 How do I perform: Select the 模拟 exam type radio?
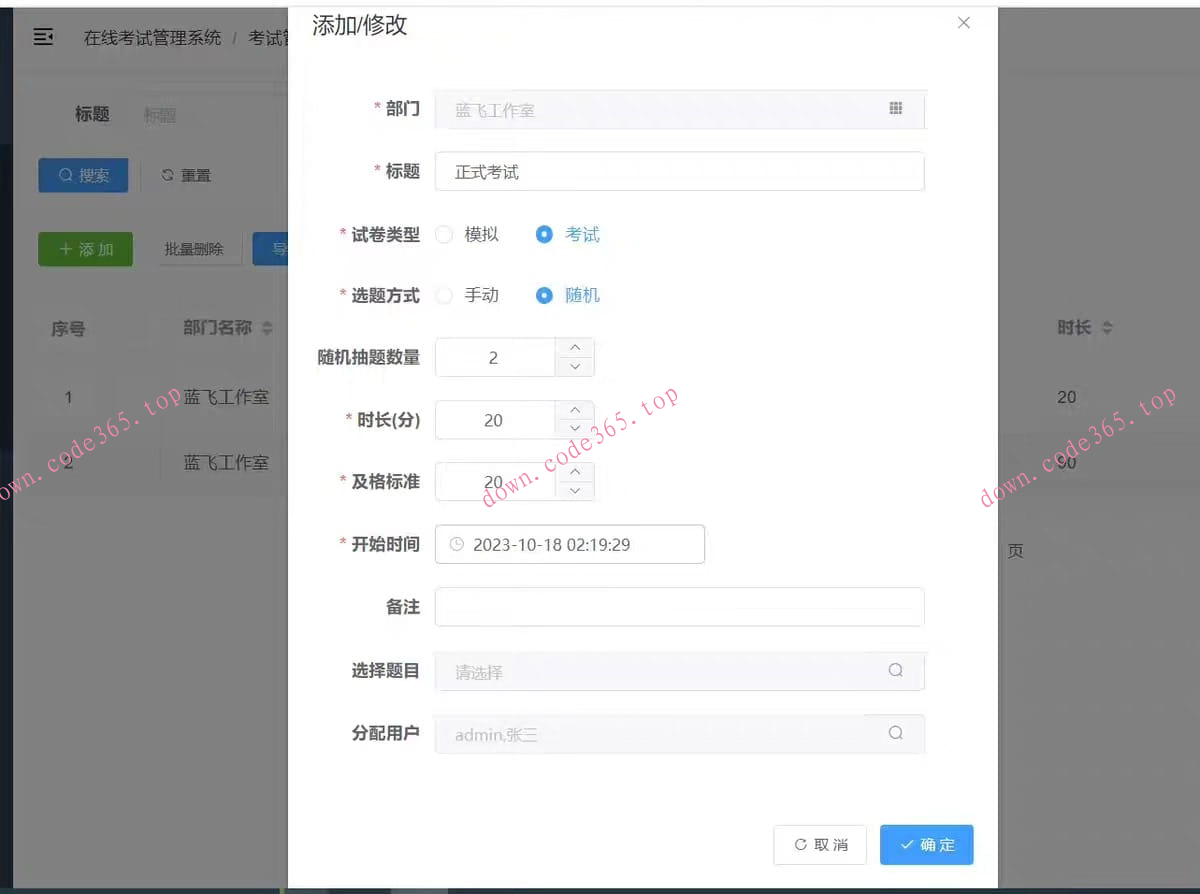pos(444,234)
